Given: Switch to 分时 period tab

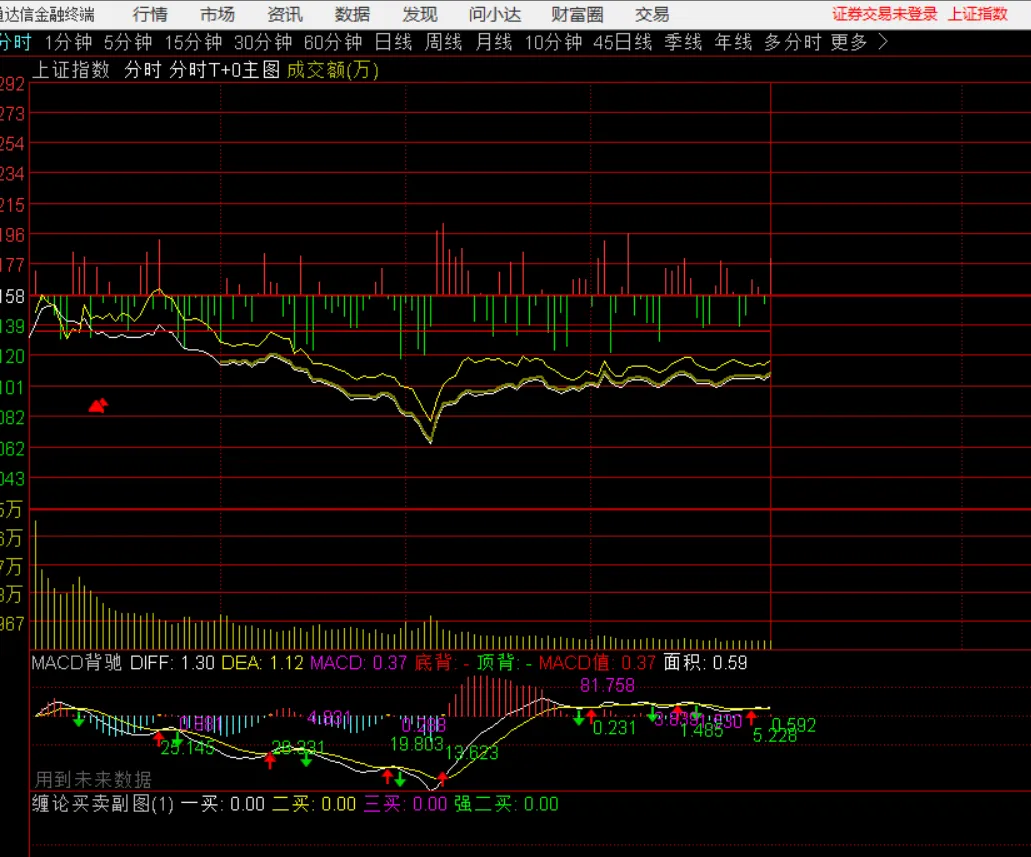Looking at the screenshot, I should click(x=14, y=43).
